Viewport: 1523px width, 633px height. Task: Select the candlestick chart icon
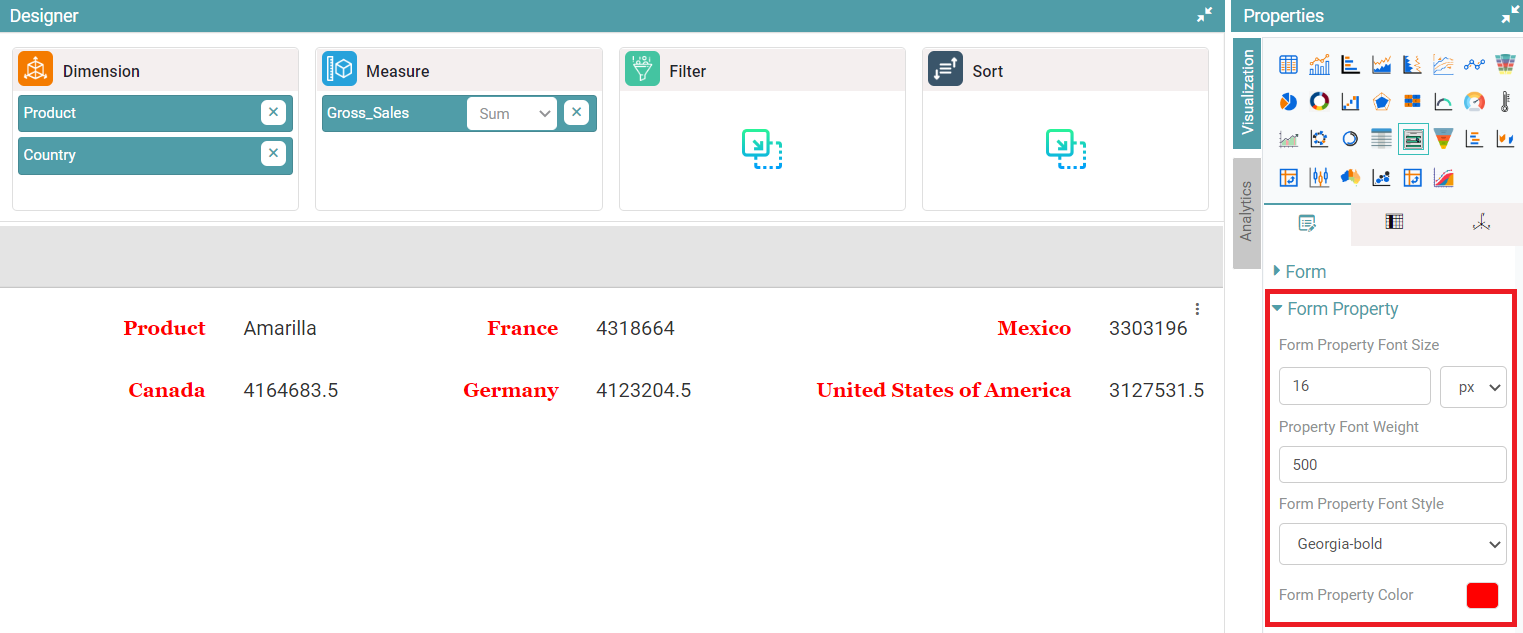pos(1319,178)
